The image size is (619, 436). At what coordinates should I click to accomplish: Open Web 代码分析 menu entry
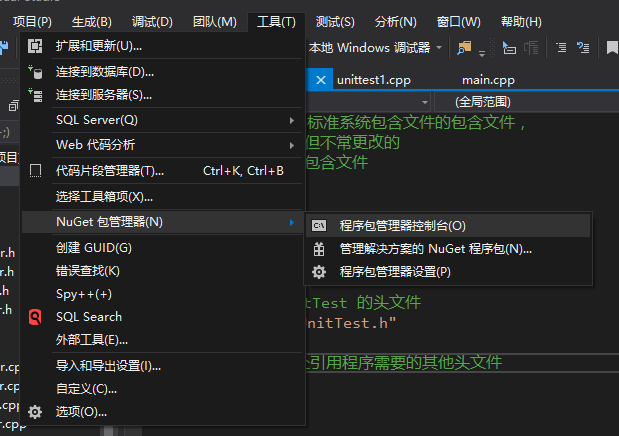(x=163, y=145)
